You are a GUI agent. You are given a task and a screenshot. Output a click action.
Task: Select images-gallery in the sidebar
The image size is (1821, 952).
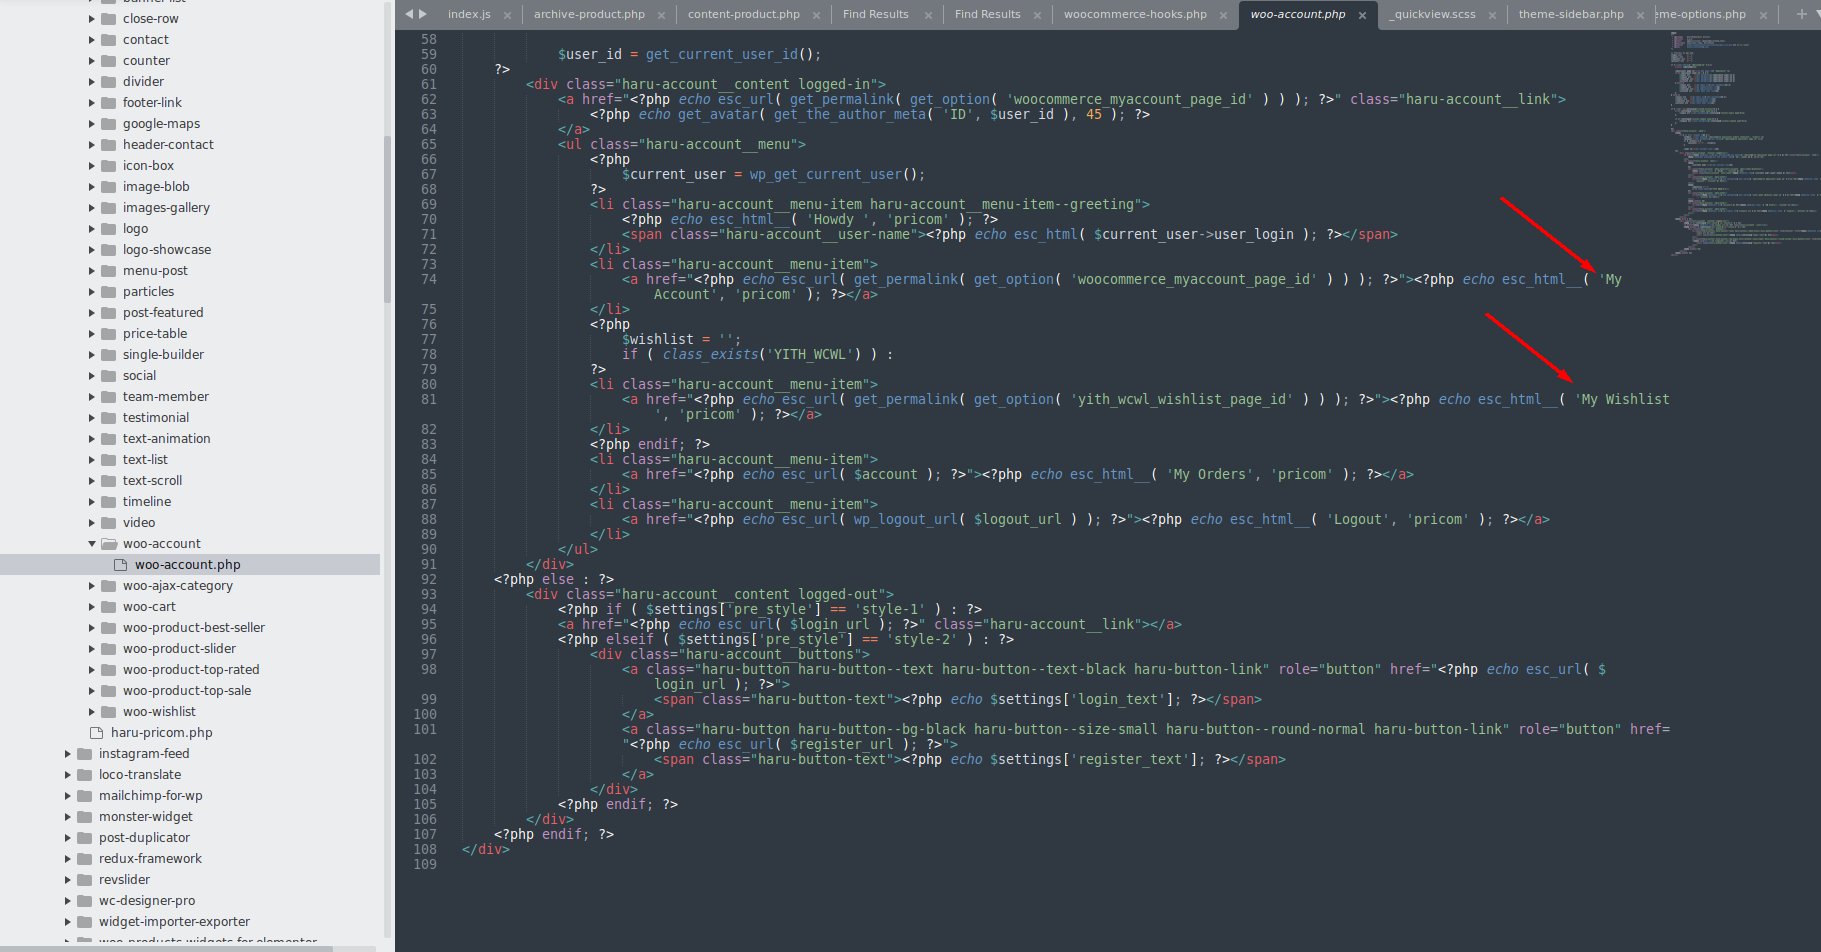point(166,207)
